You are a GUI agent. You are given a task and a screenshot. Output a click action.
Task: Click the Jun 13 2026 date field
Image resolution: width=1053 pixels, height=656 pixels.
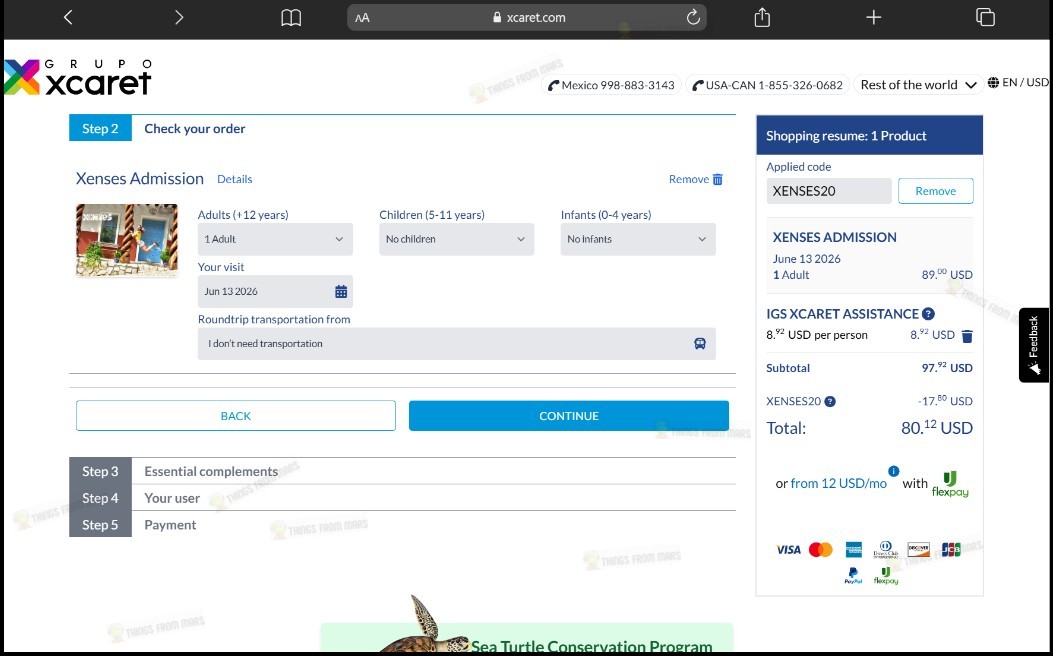coord(275,291)
